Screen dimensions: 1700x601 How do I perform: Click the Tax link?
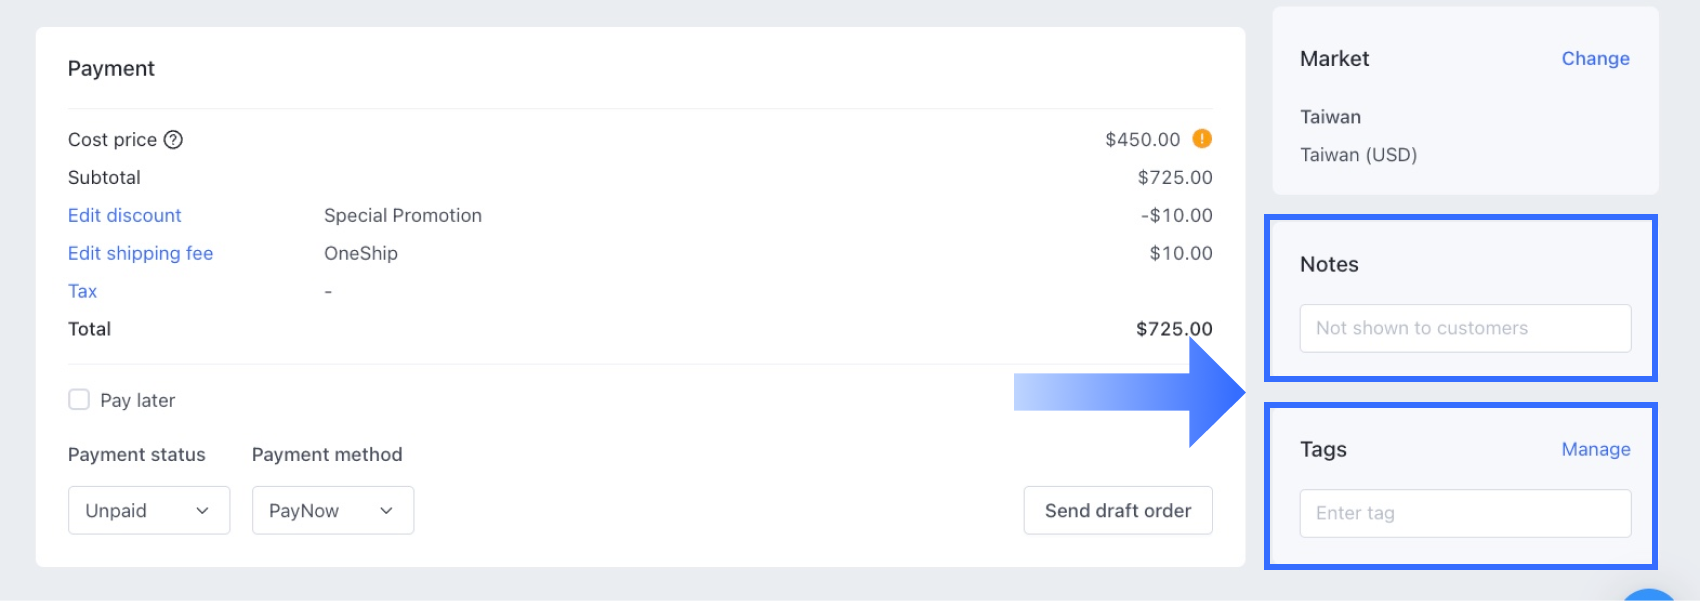click(x=82, y=292)
